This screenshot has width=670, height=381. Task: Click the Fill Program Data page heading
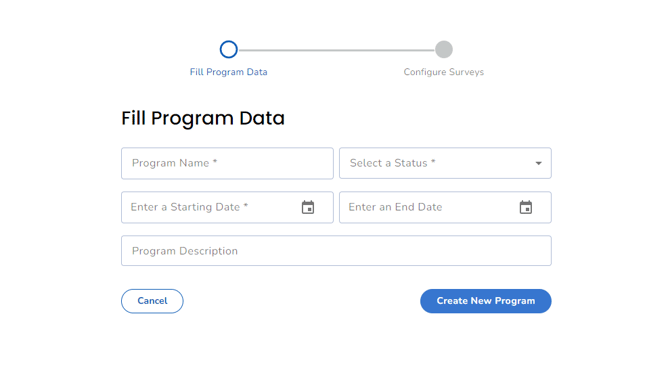(203, 118)
